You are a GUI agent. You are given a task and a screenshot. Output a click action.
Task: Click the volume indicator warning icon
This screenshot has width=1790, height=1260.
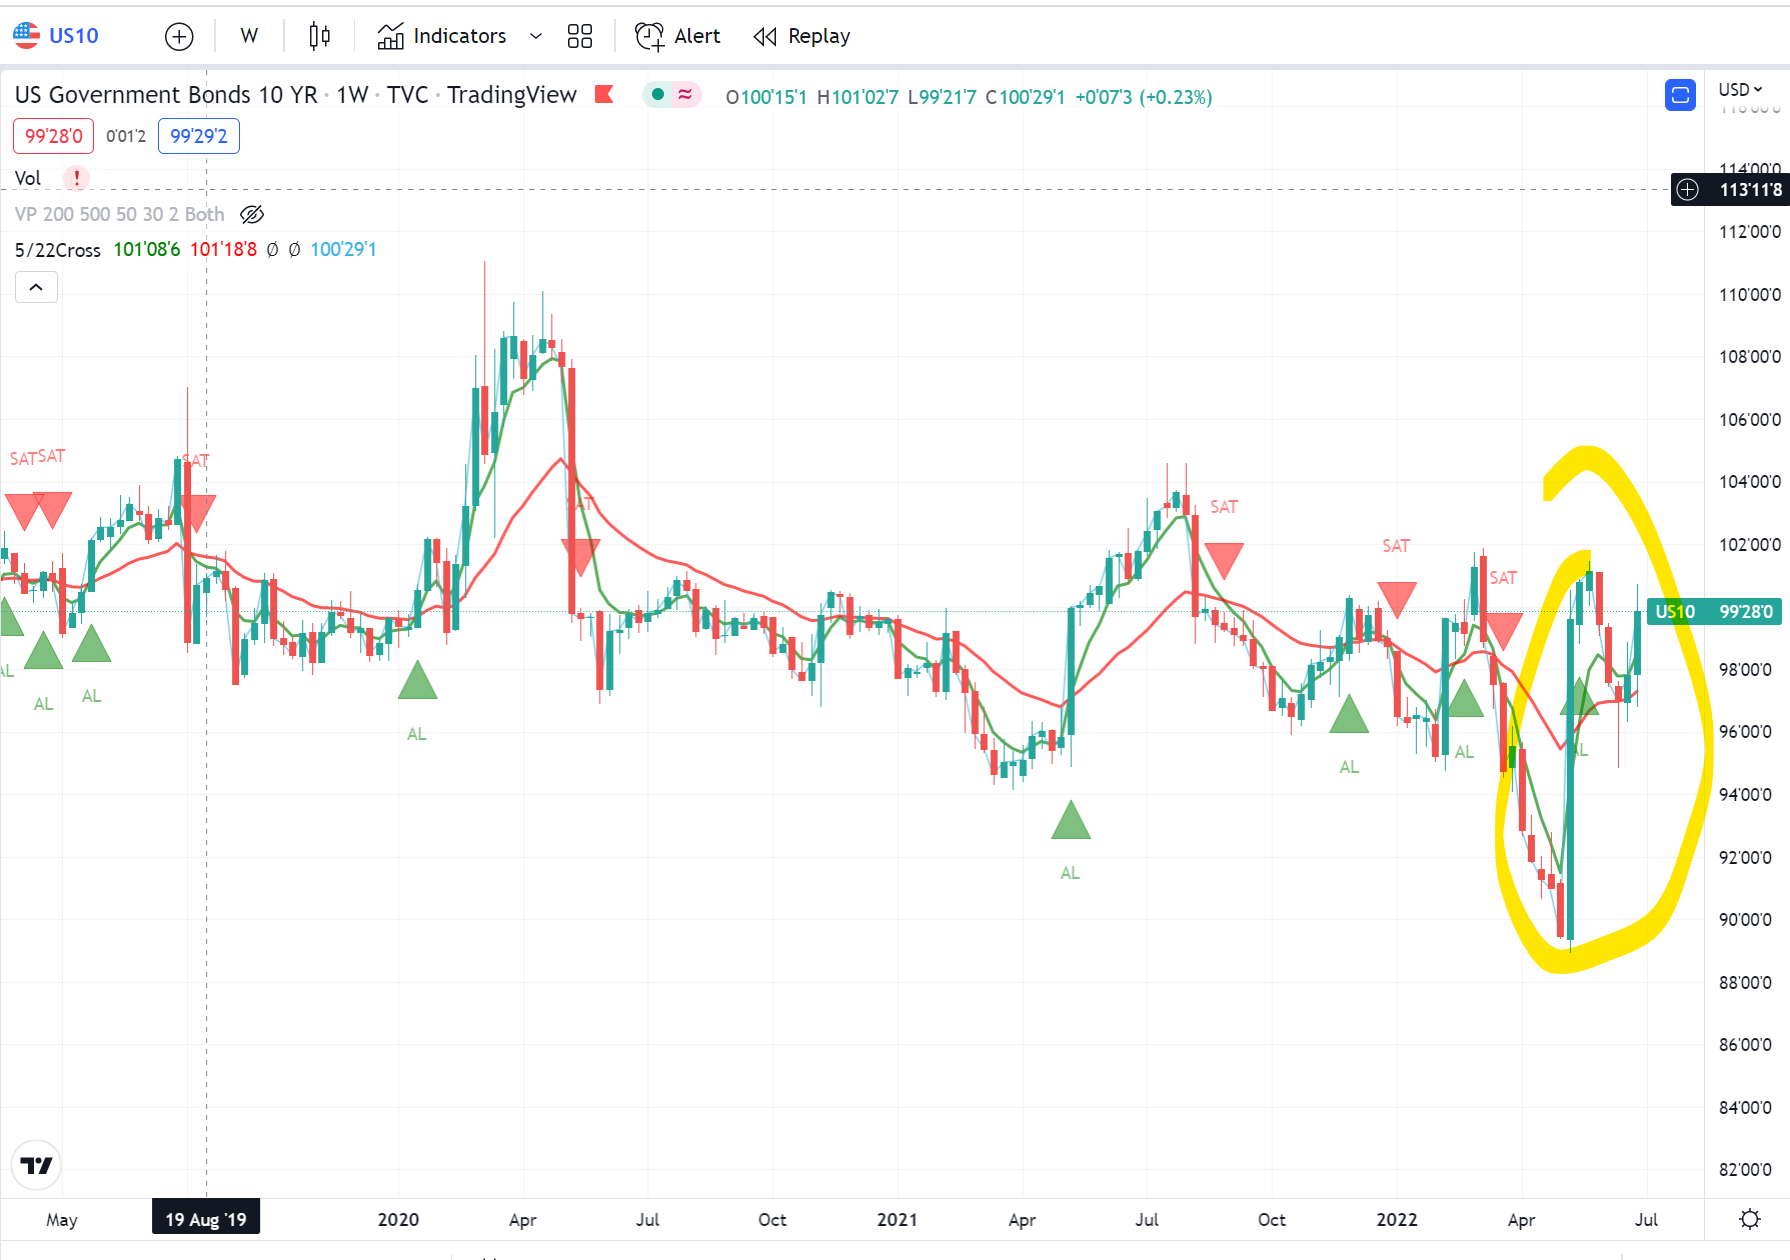tap(76, 178)
